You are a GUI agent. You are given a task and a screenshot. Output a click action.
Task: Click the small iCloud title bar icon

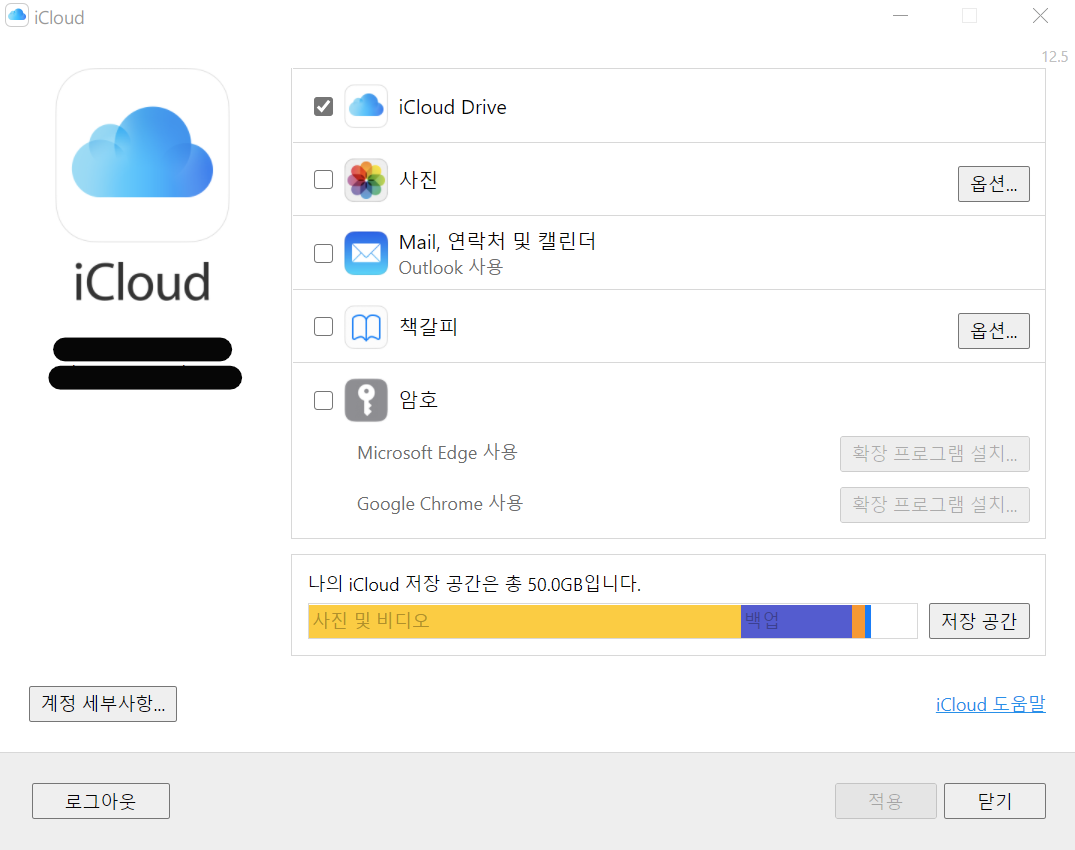click(16, 16)
